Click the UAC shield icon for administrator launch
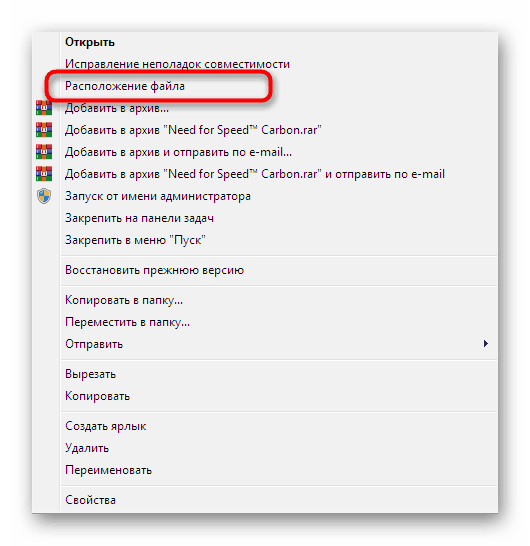 [x=44, y=196]
